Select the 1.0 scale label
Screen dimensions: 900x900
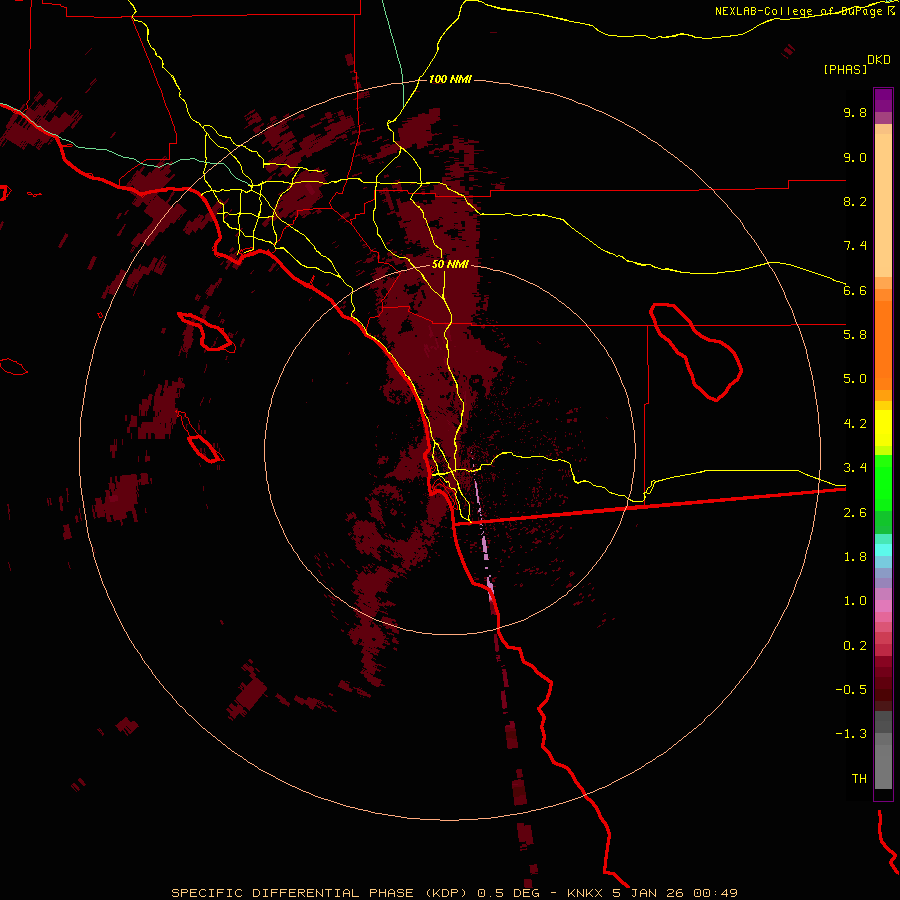pos(855,601)
